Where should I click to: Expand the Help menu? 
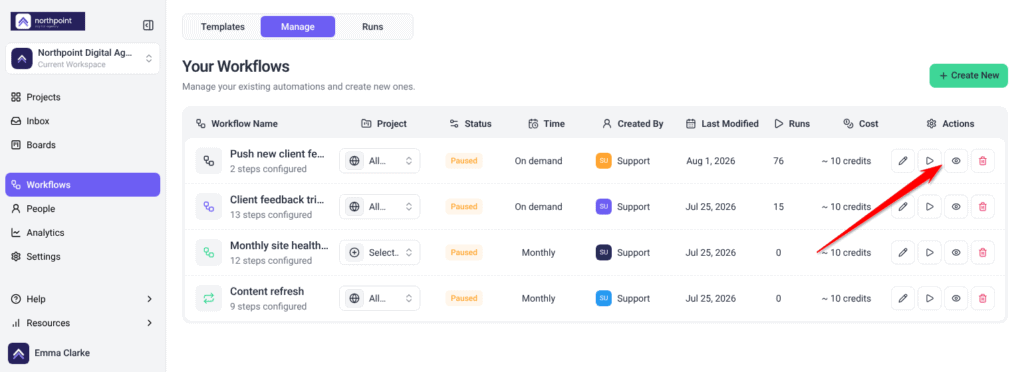click(82, 299)
